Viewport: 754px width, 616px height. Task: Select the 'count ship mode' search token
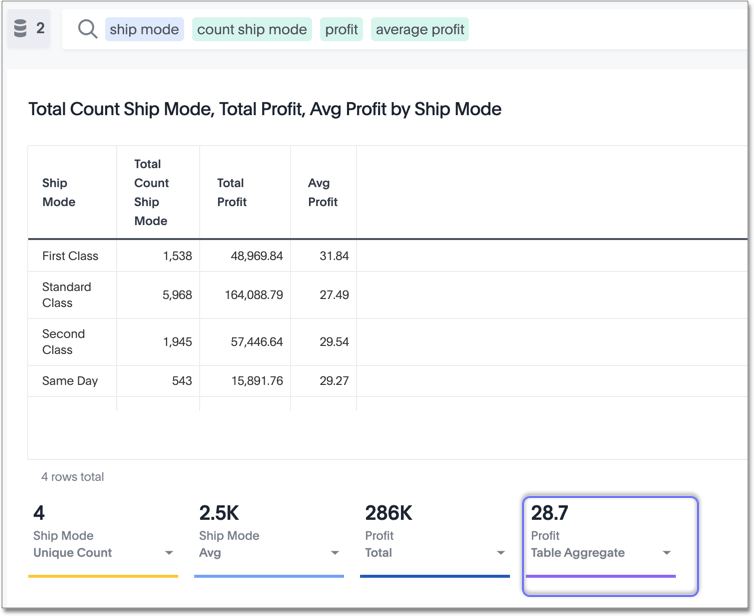(252, 30)
